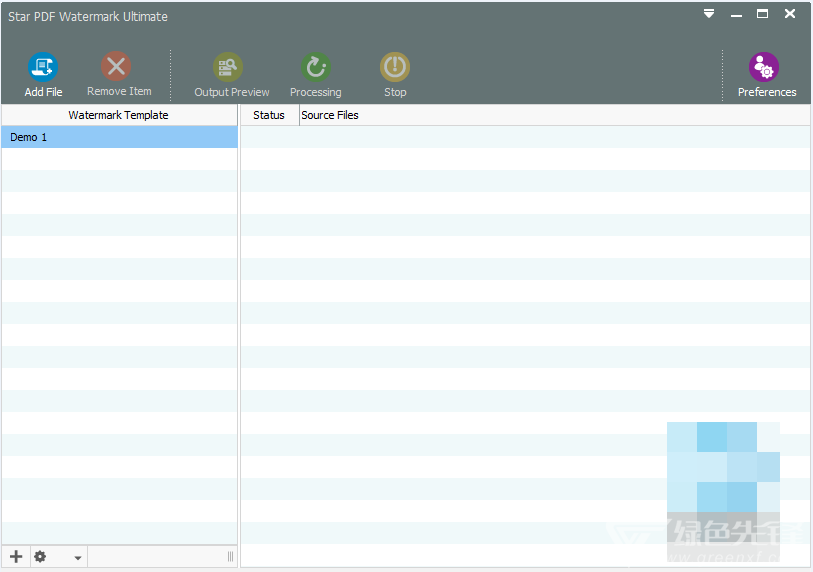Minimize the Star PDF Watermark window
Viewport: 813px width, 572px height.
coord(736,14)
